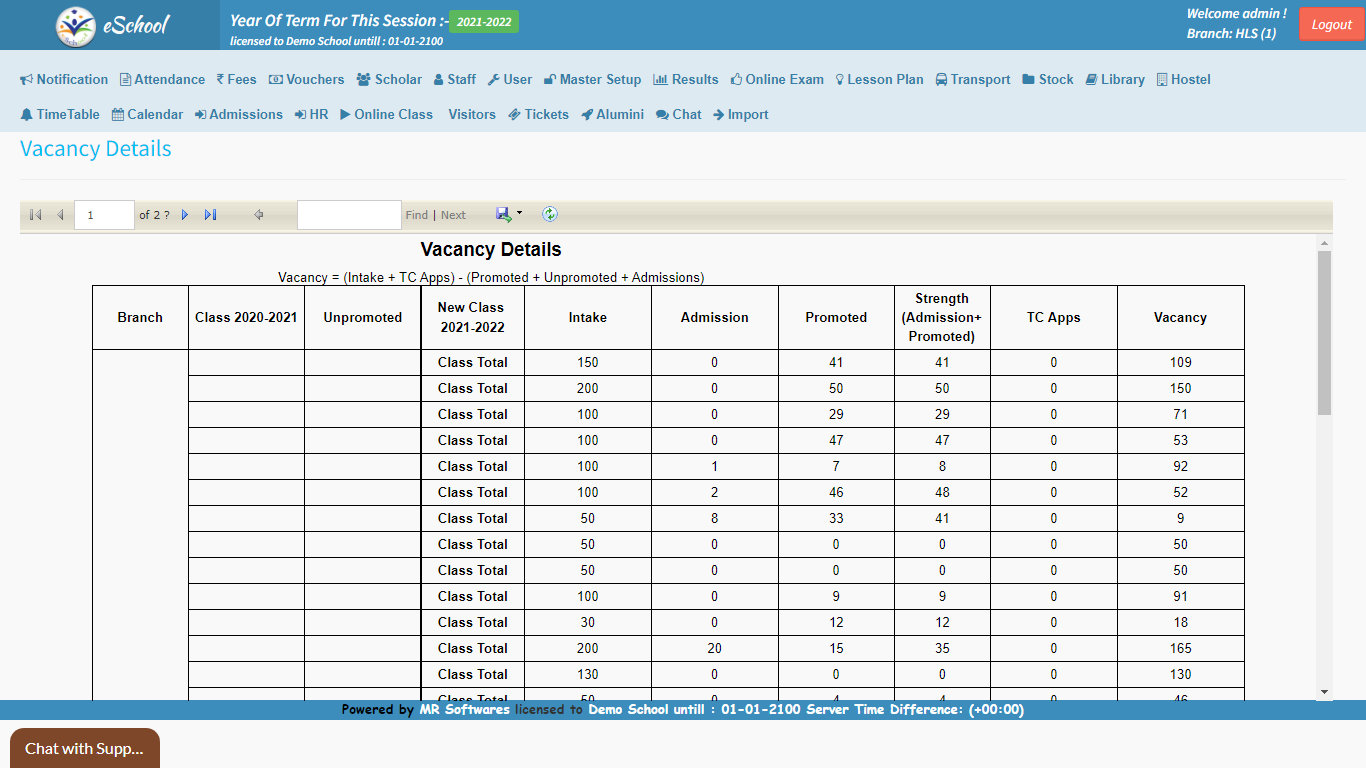Go to next page of report
1366x768 pixels.
(185, 215)
